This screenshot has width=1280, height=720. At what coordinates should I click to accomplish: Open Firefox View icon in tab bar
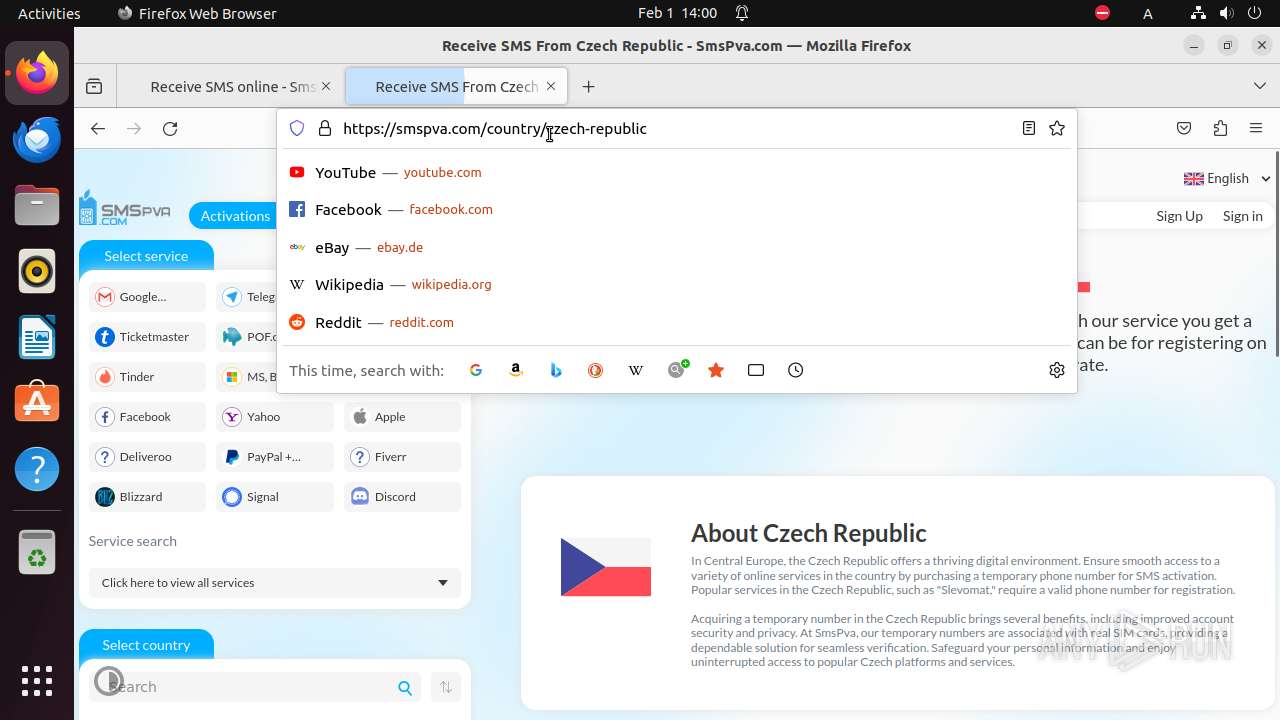[x=94, y=87]
